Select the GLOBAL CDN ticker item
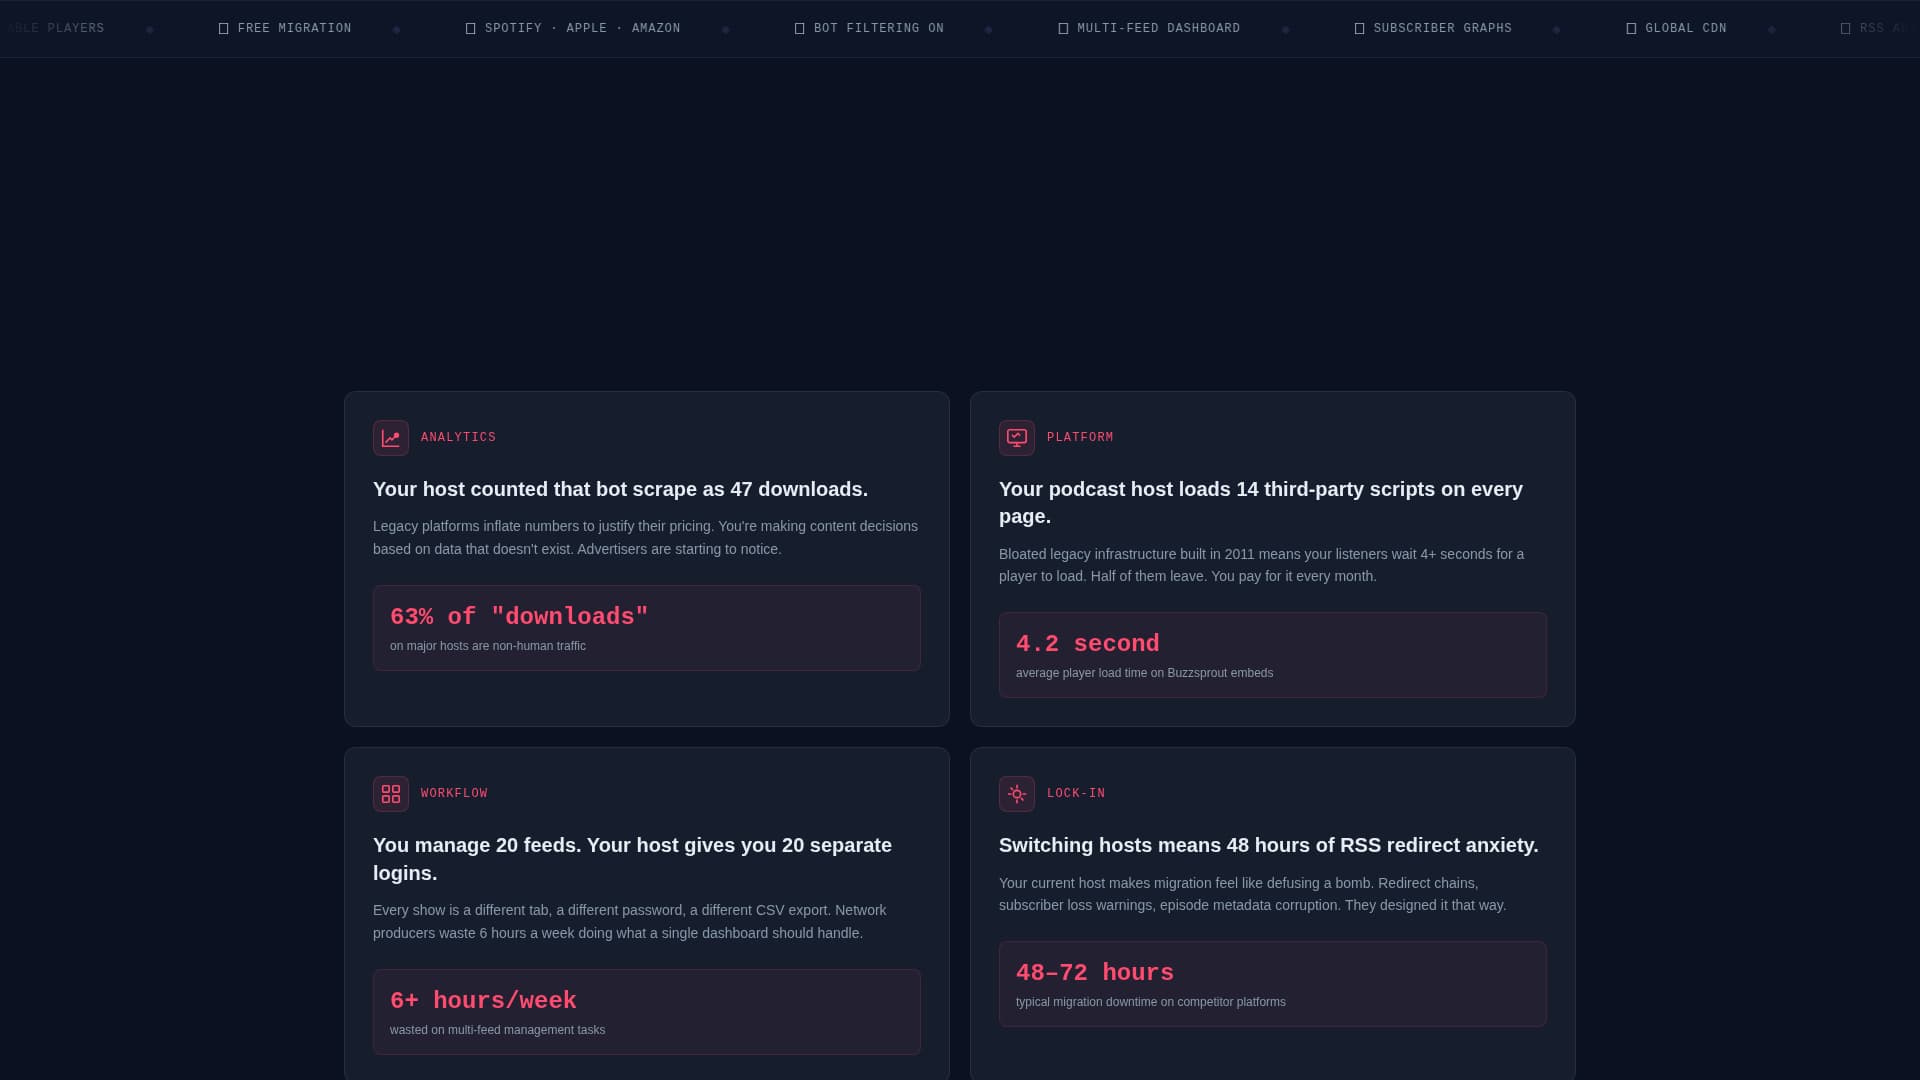This screenshot has height=1080, width=1920. click(x=1685, y=28)
